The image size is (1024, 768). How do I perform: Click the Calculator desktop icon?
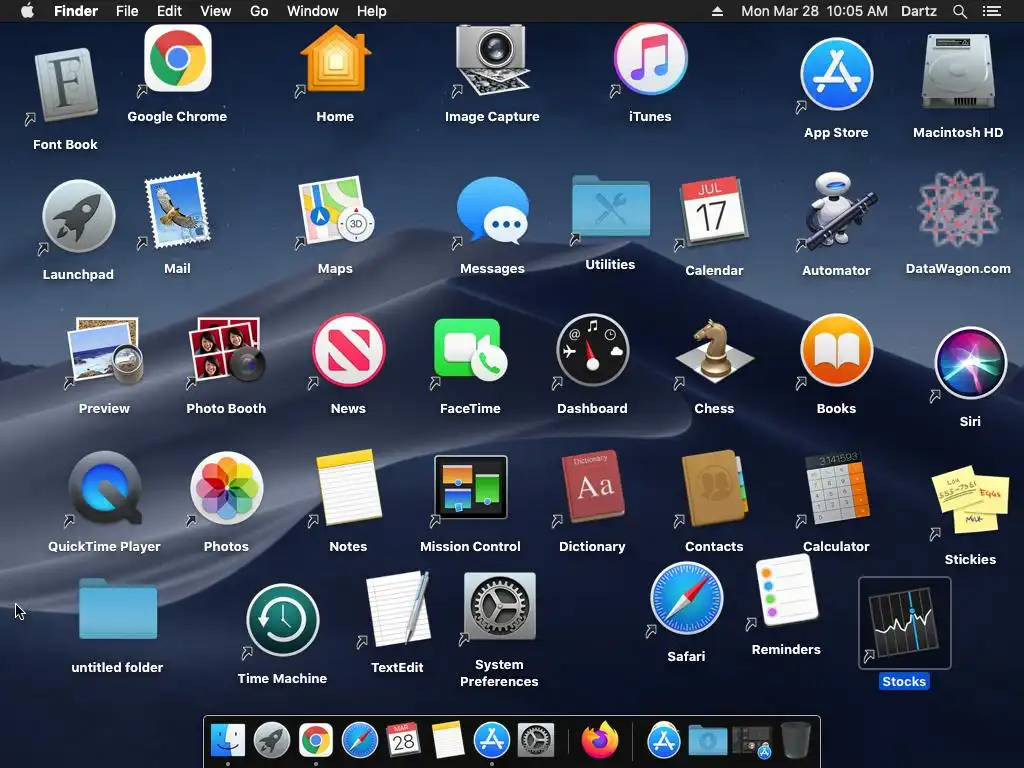[837, 488]
